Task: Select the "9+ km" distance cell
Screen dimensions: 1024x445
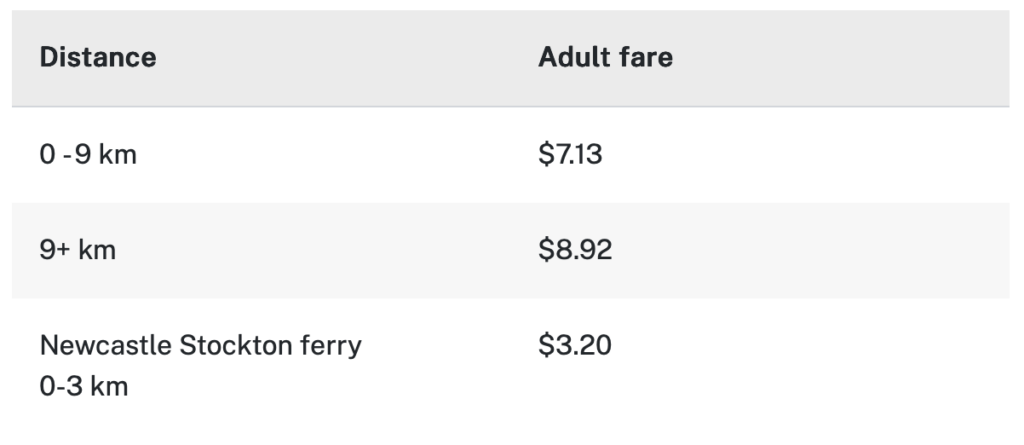Action: [78, 250]
